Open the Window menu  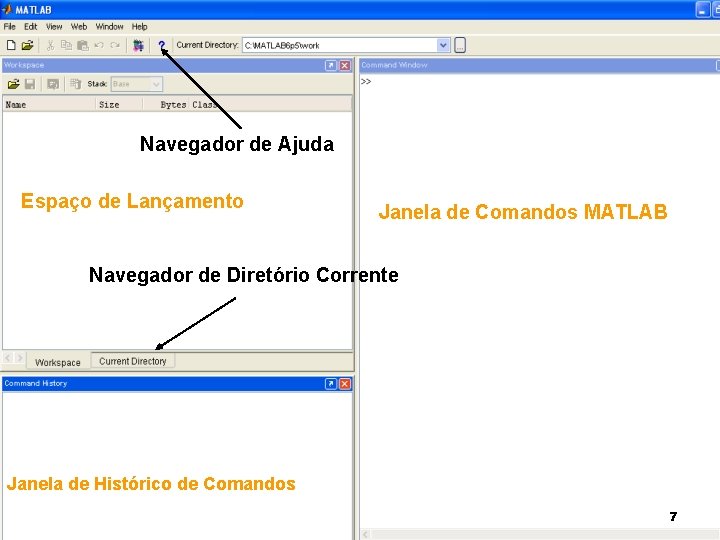pos(109,27)
